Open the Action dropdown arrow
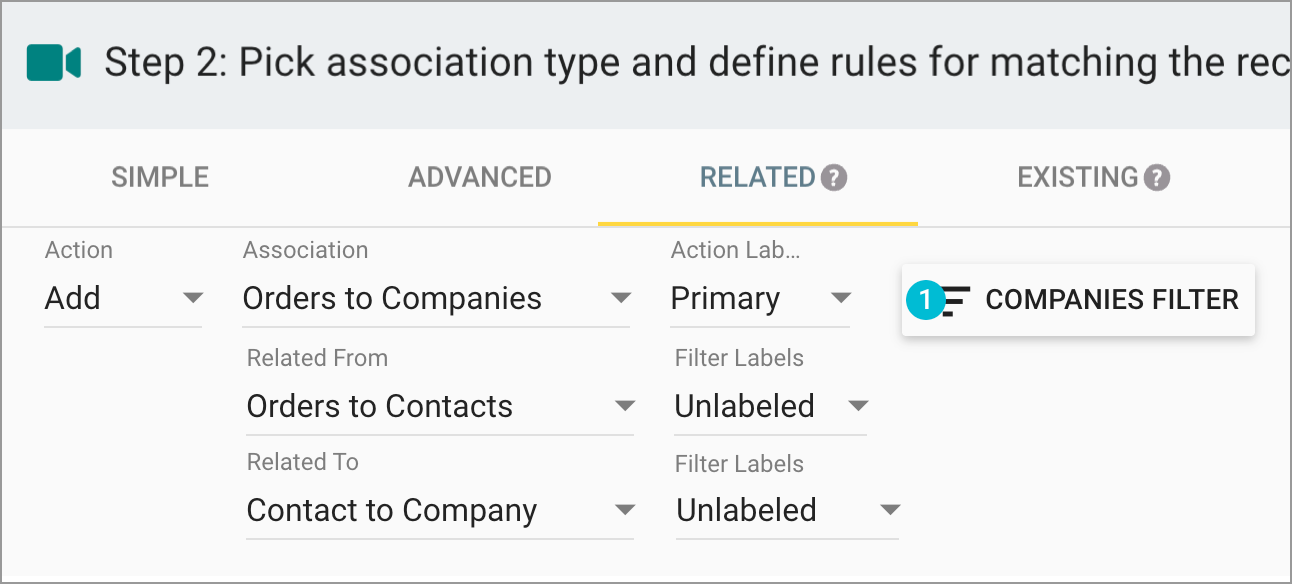The image size is (1292, 584). [193, 299]
